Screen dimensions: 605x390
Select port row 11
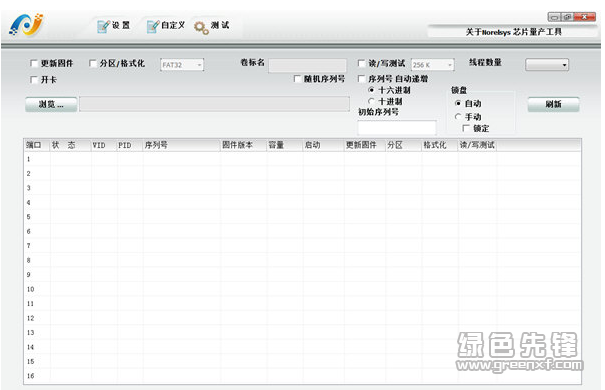click(302, 304)
